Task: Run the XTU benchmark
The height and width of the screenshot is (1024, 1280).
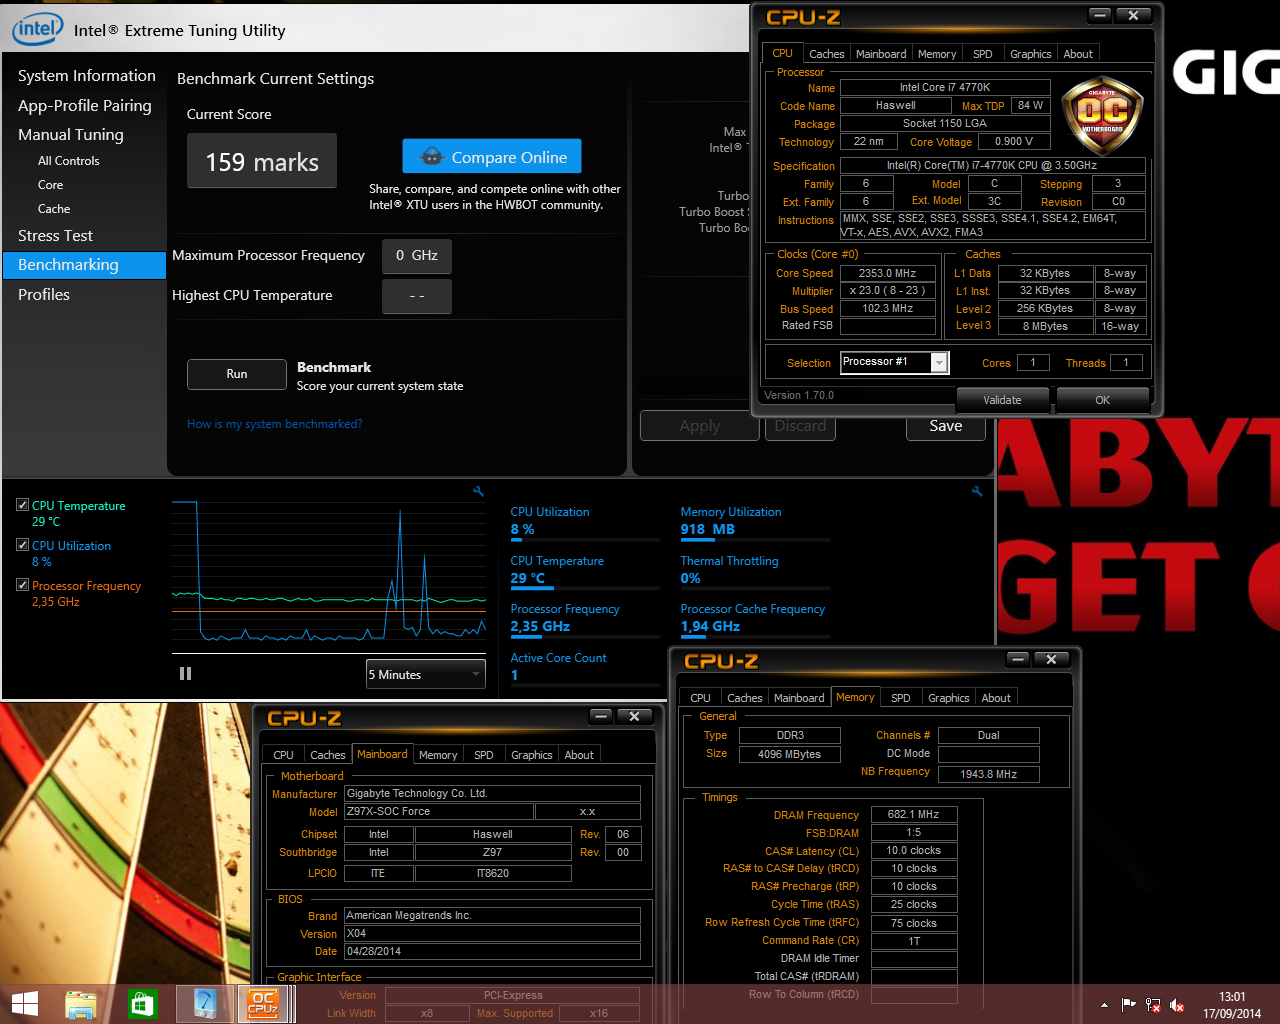Action: pos(237,374)
